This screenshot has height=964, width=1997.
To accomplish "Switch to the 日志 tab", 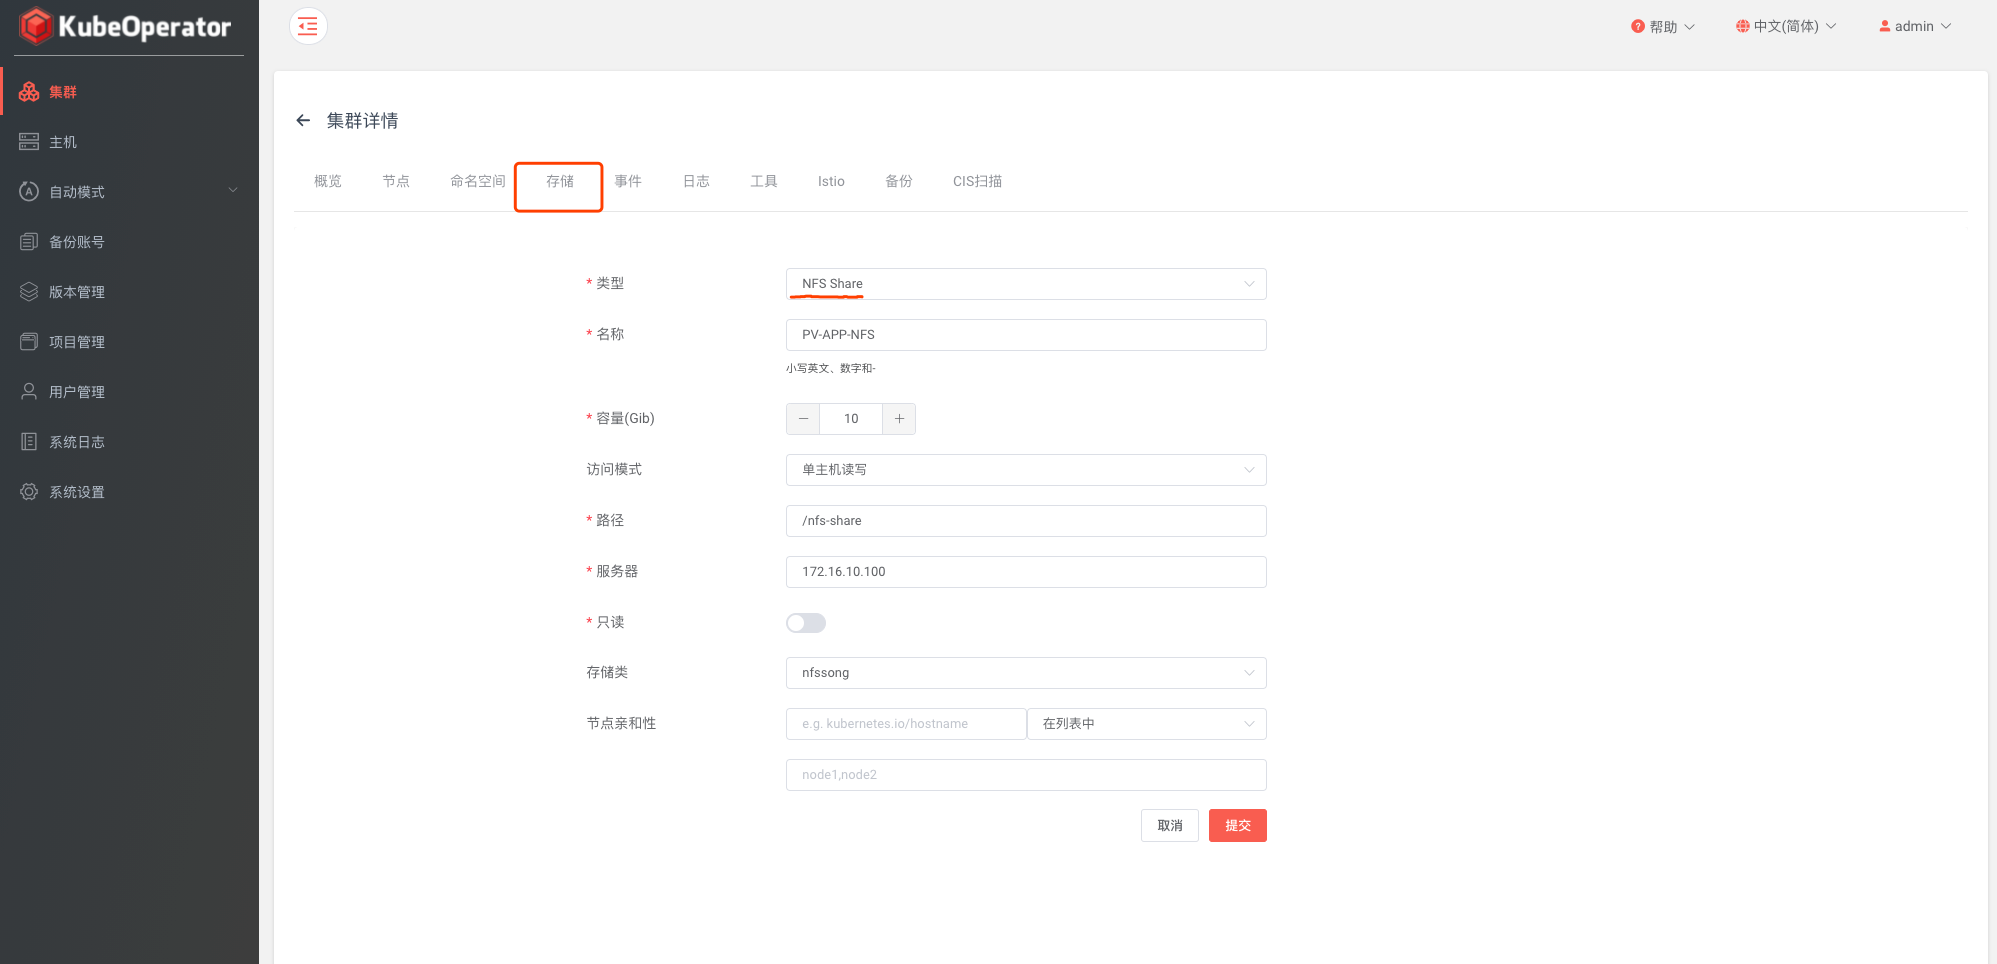I will pyautogui.click(x=696, y=181).
